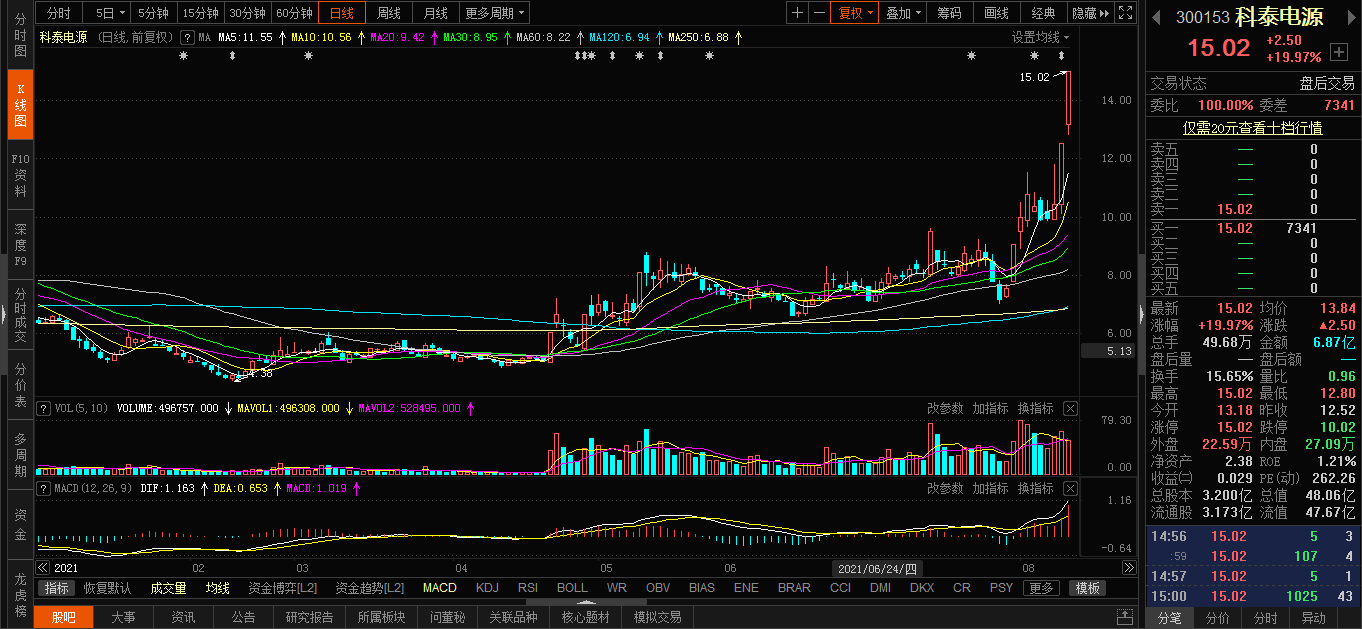Screen dimensions: 1362x629
Task: Open help for the MACD indicator
Action: pos(43,488)
